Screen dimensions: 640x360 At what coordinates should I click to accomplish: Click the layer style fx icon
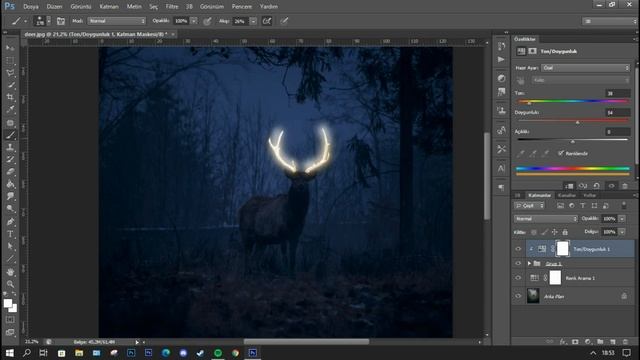pos(563,342)
